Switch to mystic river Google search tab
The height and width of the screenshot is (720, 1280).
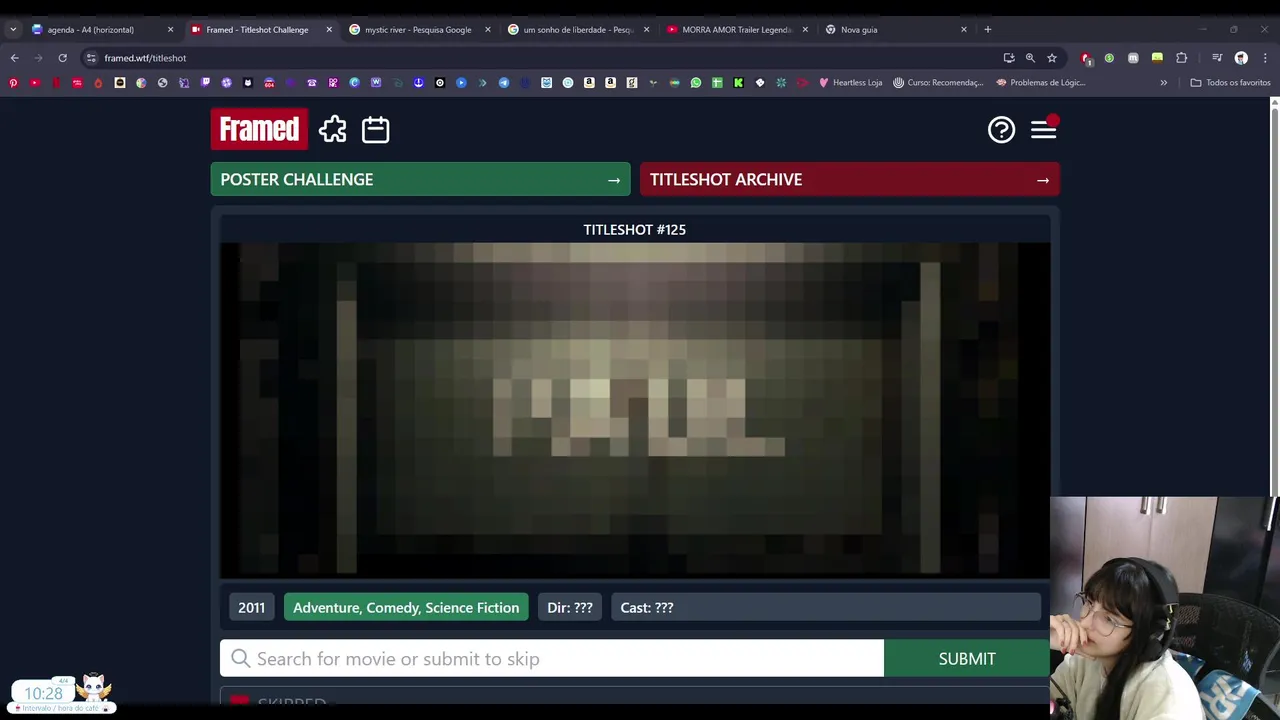click(418, 29)
